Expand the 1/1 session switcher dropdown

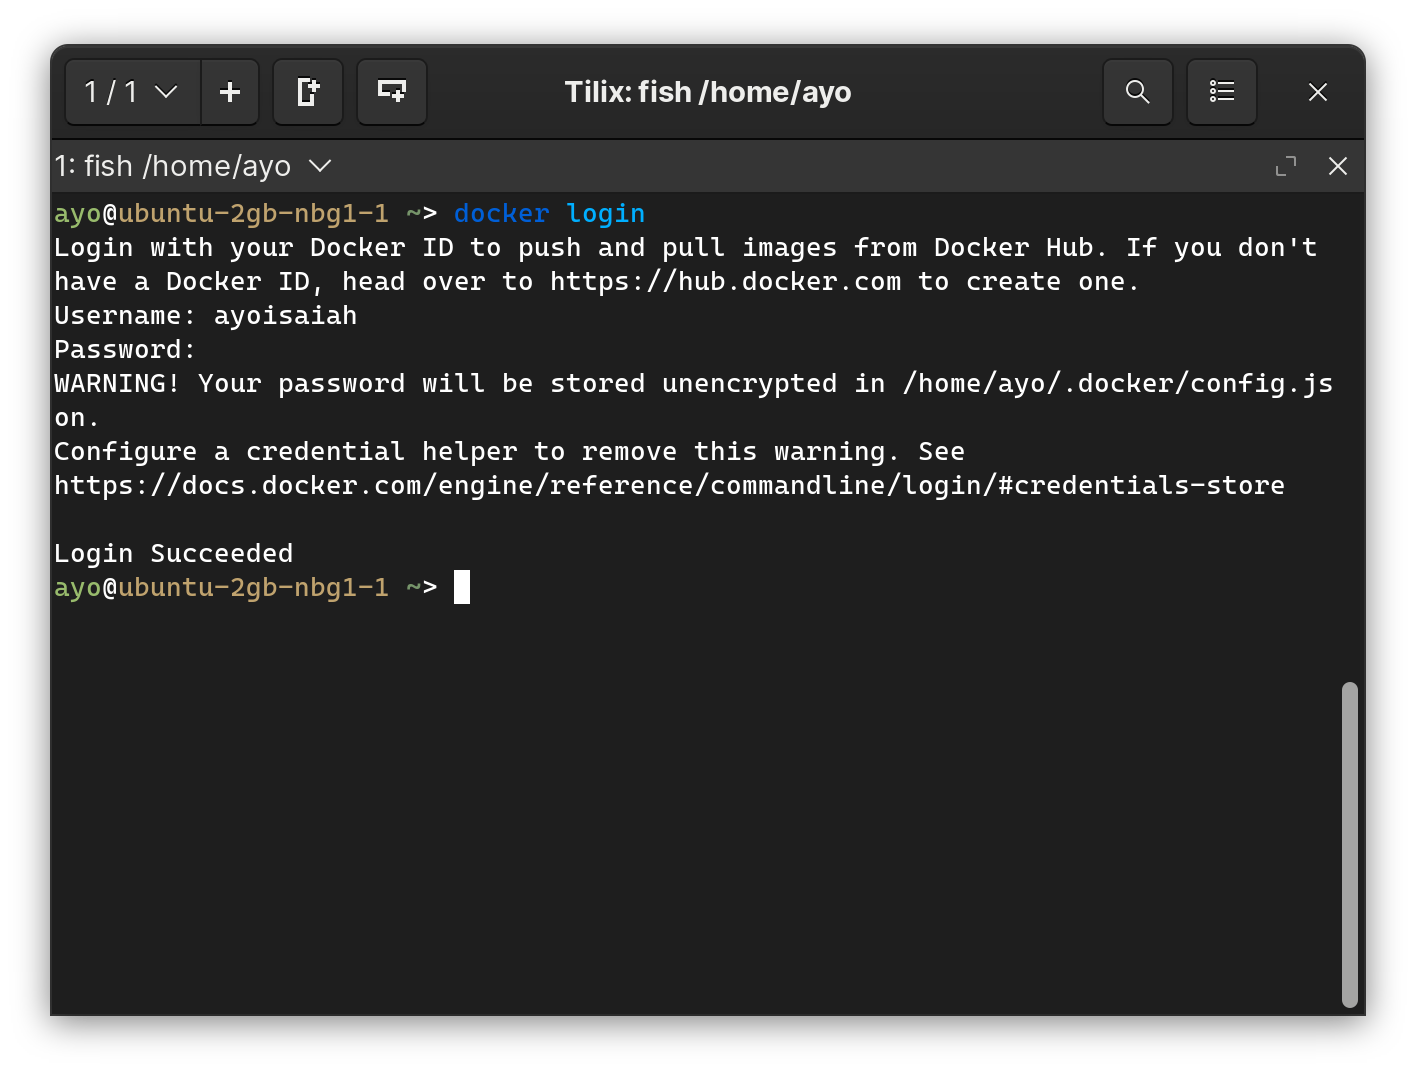point(131,92)
